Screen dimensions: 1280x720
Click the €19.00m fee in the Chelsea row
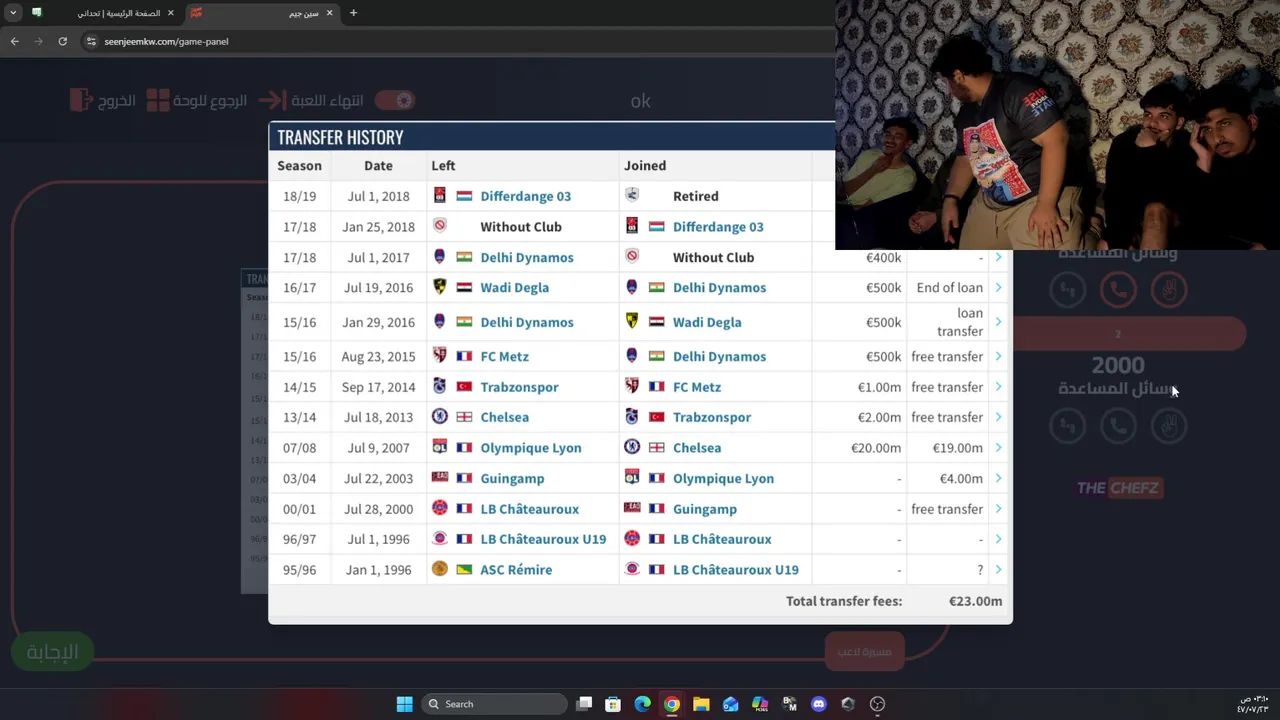click(x=957, y=448)
